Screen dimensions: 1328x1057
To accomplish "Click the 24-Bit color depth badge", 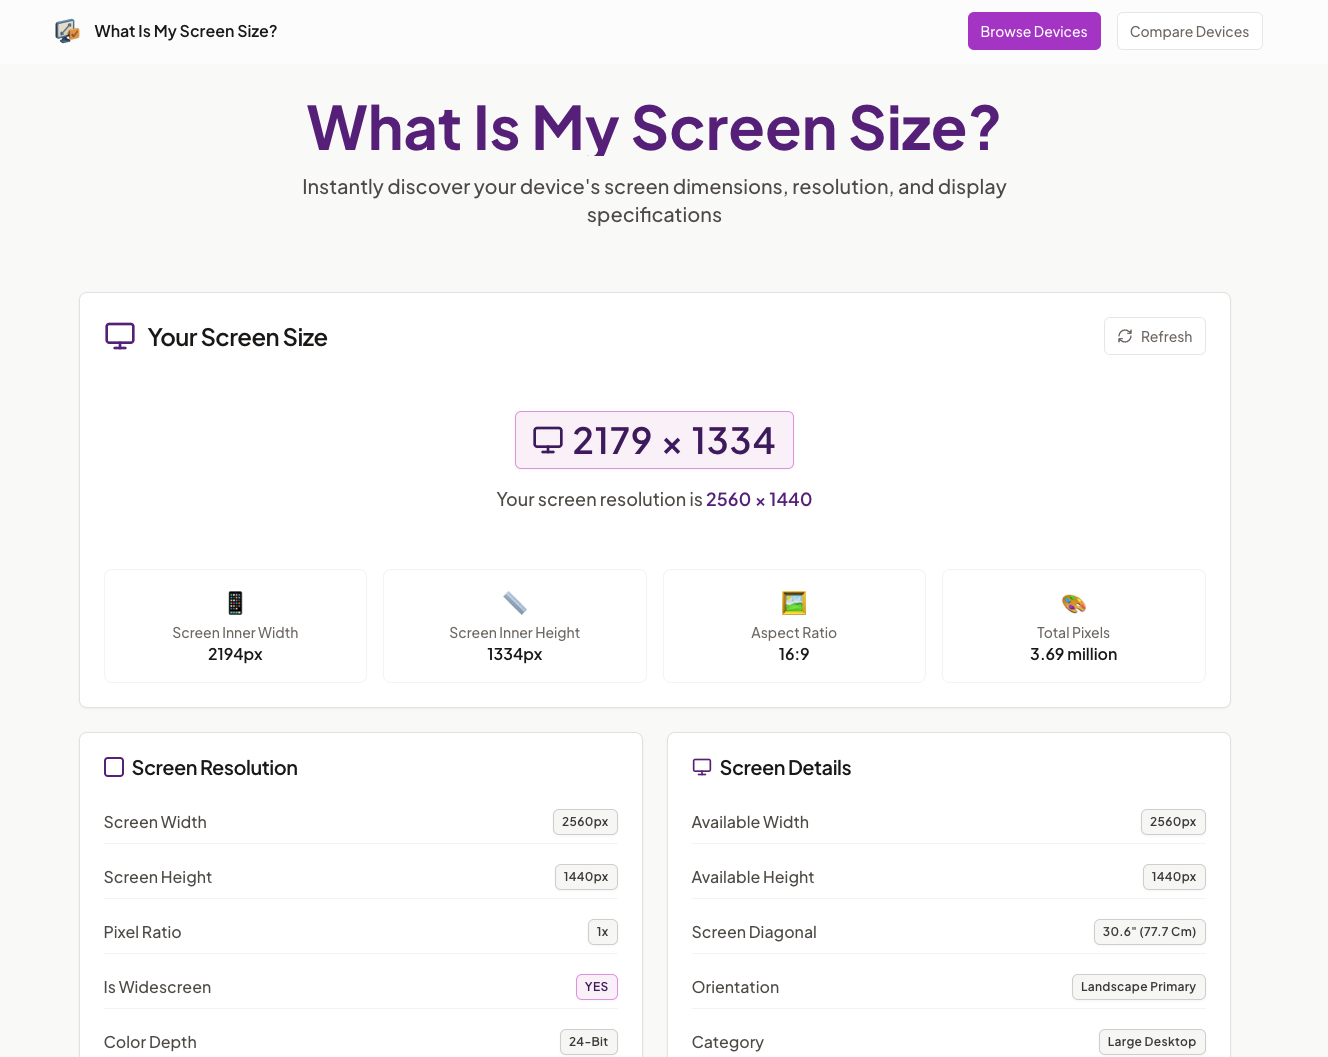I will 588,1041.
